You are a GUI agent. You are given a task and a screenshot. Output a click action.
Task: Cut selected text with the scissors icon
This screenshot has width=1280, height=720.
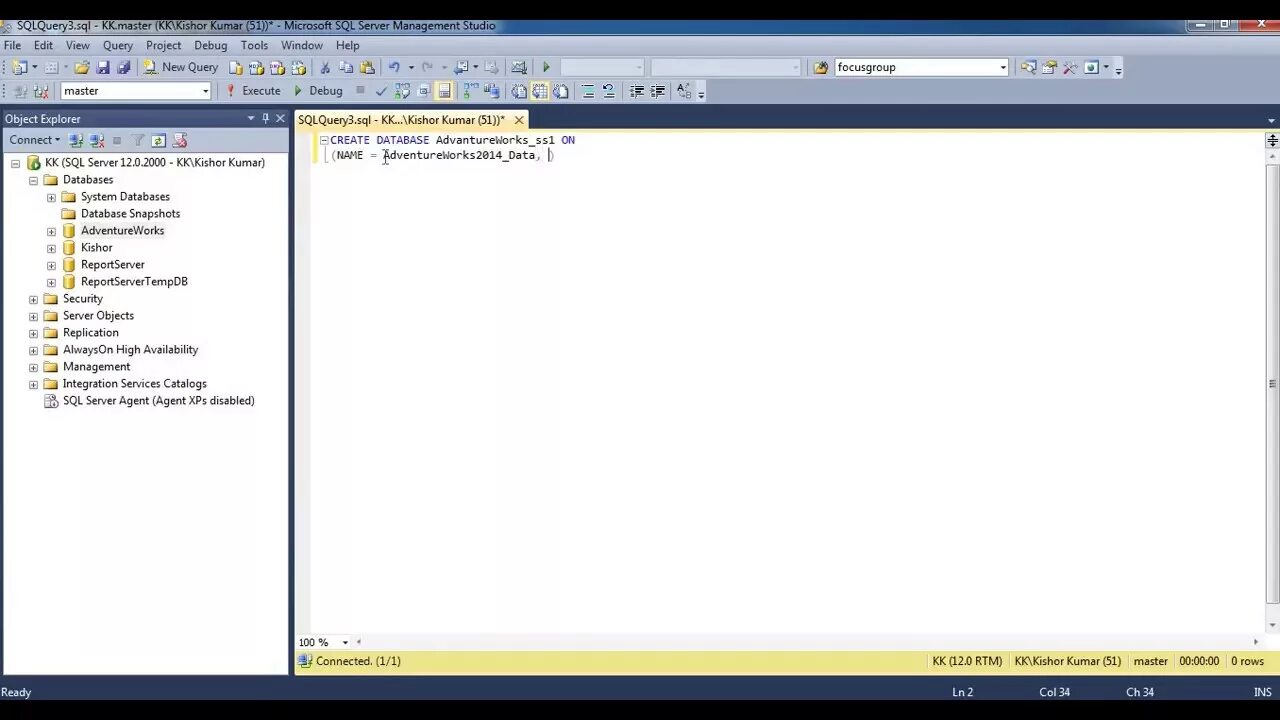324,68
